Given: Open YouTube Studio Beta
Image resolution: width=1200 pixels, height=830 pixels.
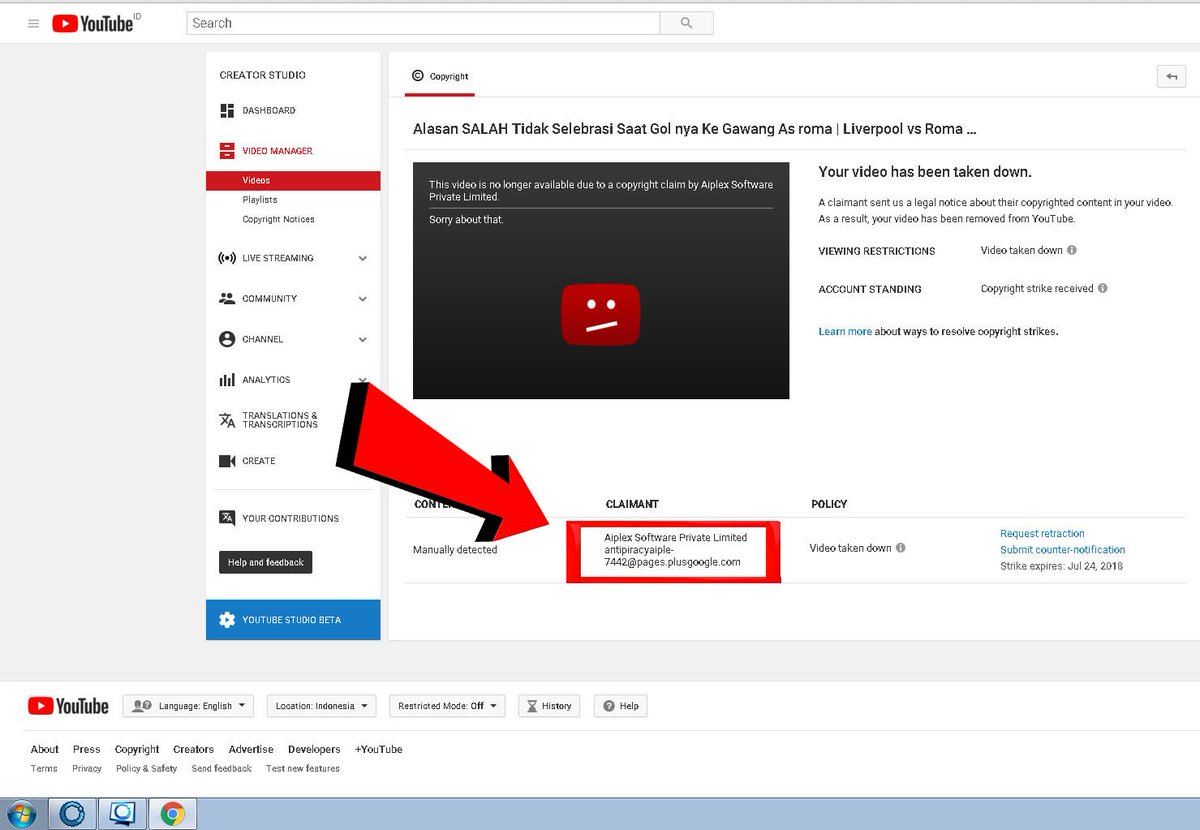Looking at the screenshot, I should pyautogui.click(x=293, y=620).
